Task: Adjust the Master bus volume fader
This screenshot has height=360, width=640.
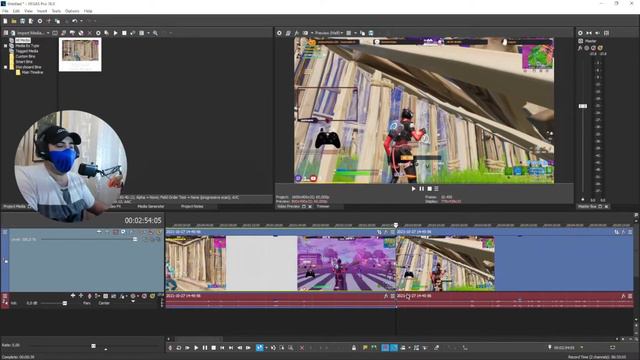Action: point(583,106)
